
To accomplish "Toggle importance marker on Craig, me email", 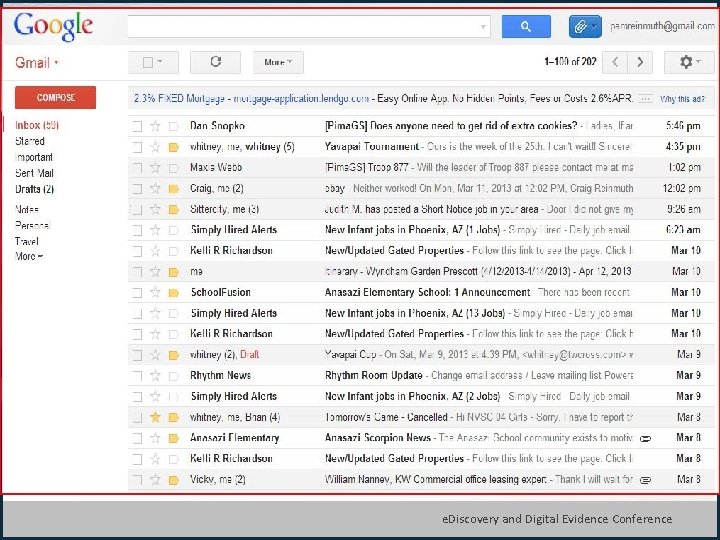I will coord(173,189).
